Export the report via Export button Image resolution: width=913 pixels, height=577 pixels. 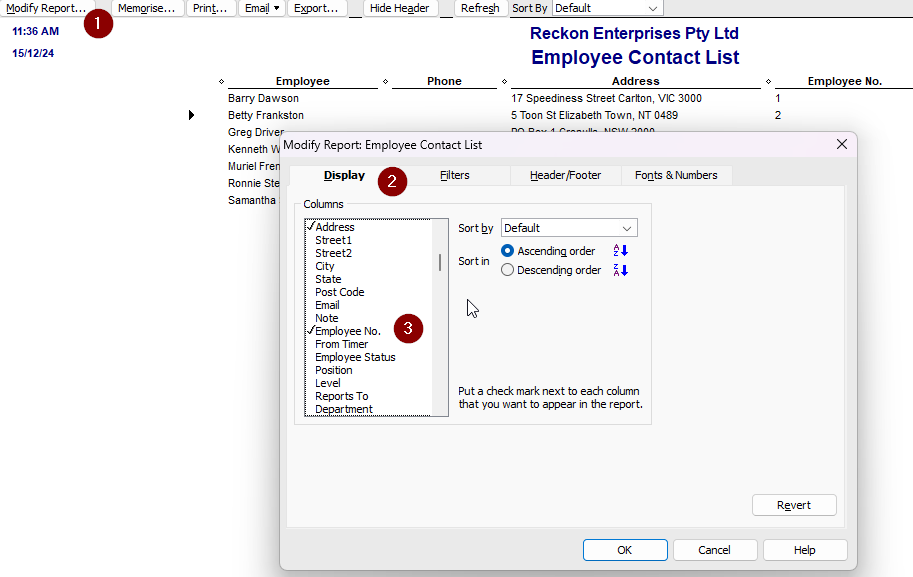[316, 8]
